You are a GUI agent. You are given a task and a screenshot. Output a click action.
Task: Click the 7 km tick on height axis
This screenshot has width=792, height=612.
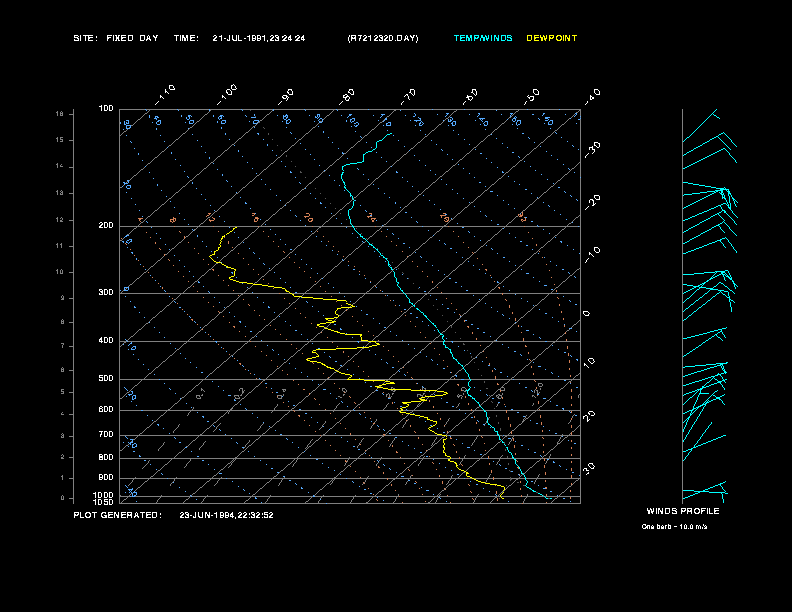point(63,346)
